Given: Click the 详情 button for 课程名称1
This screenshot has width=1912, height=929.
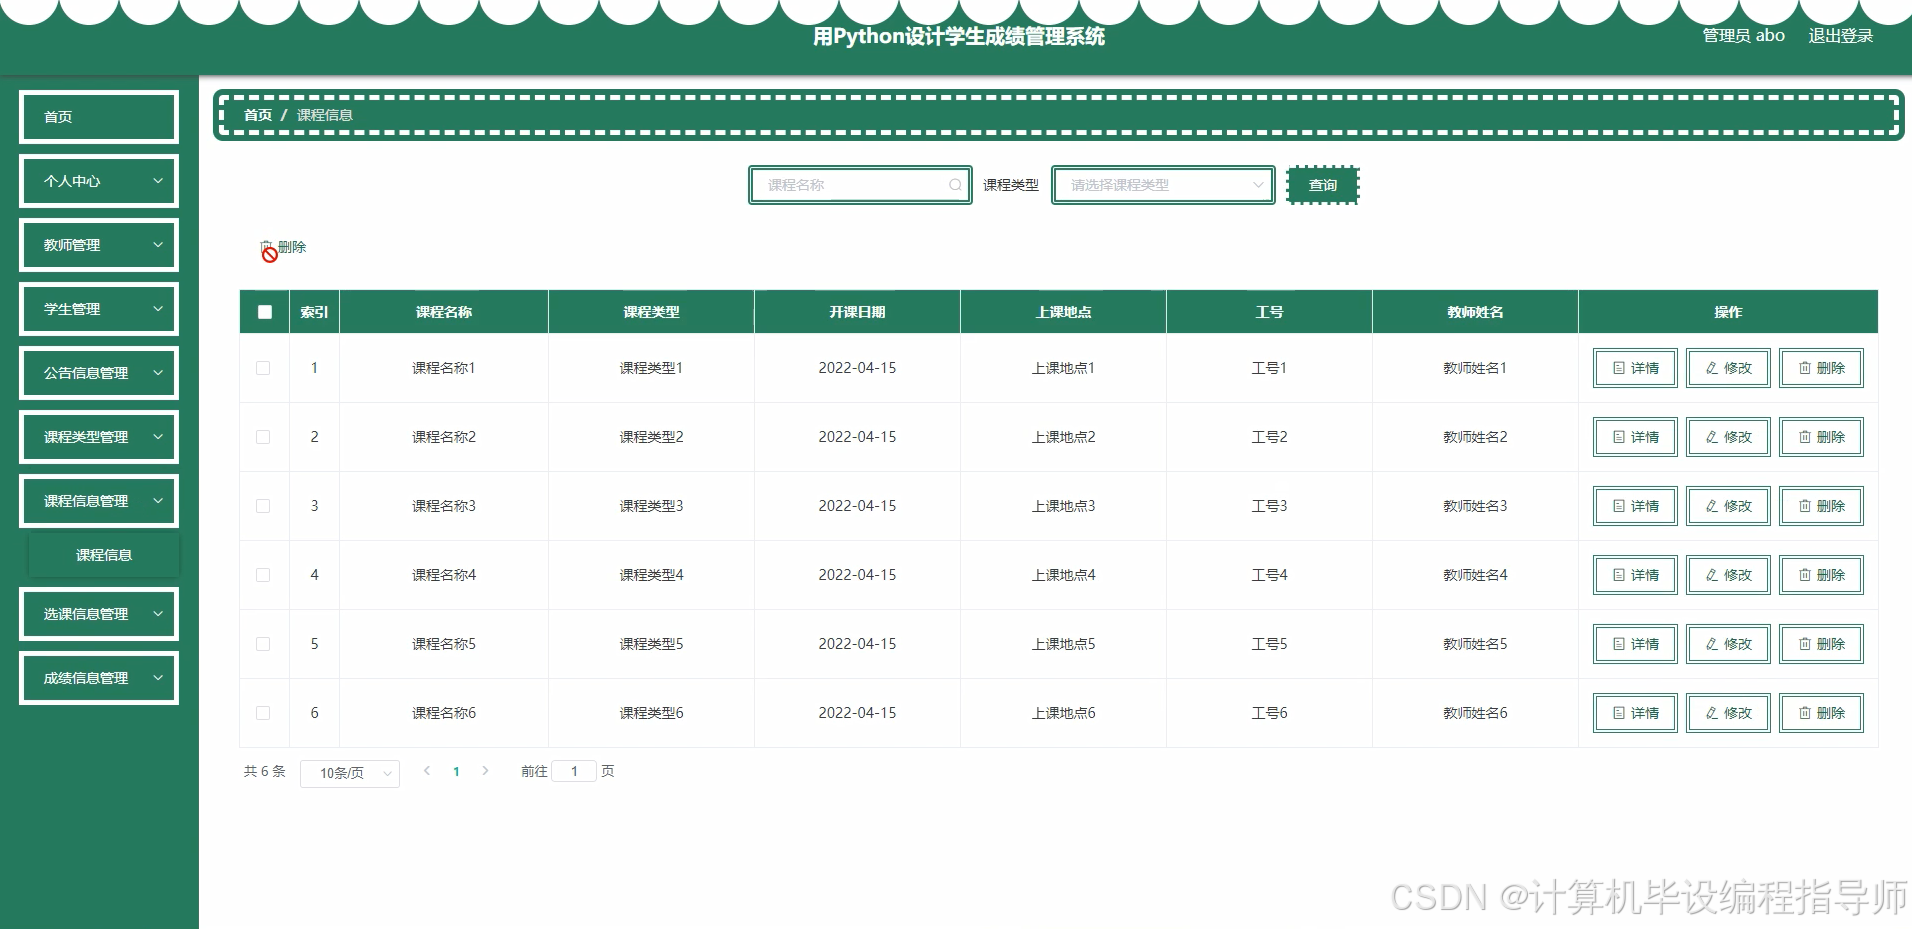Looking at the screenshot, I should (x=1635, y=368).
